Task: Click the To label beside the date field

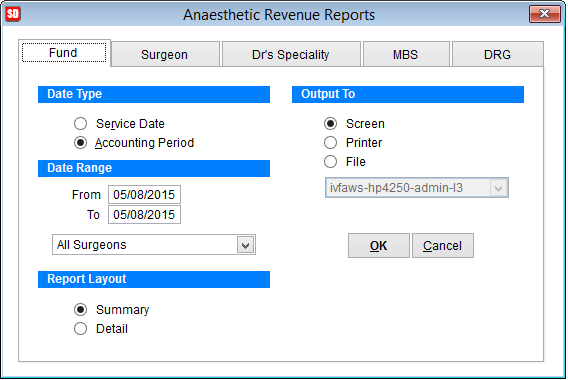Action: pos(93,214)
